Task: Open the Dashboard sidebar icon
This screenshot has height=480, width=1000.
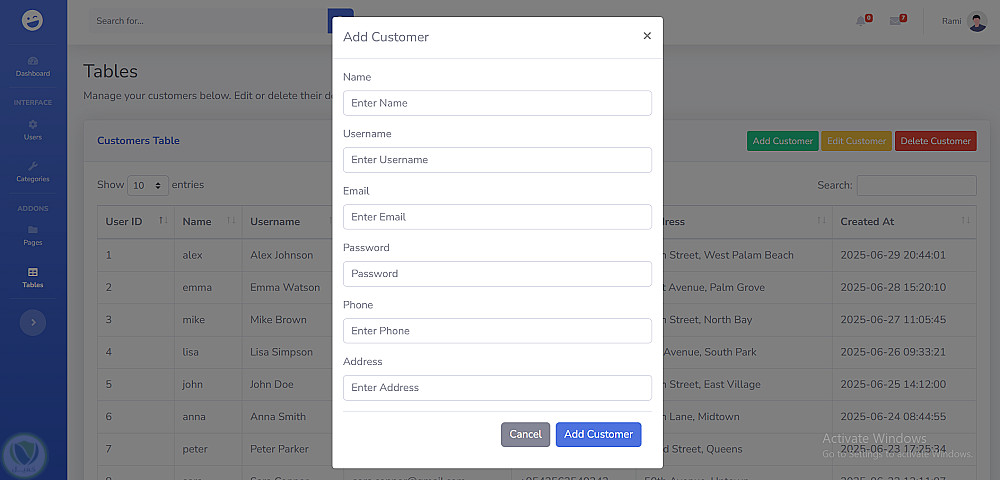Action: [33, 61]
